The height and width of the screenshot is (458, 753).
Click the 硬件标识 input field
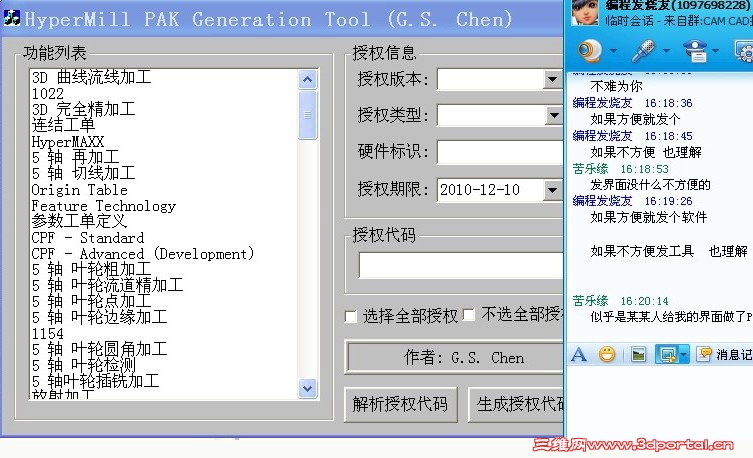(499, 153)
